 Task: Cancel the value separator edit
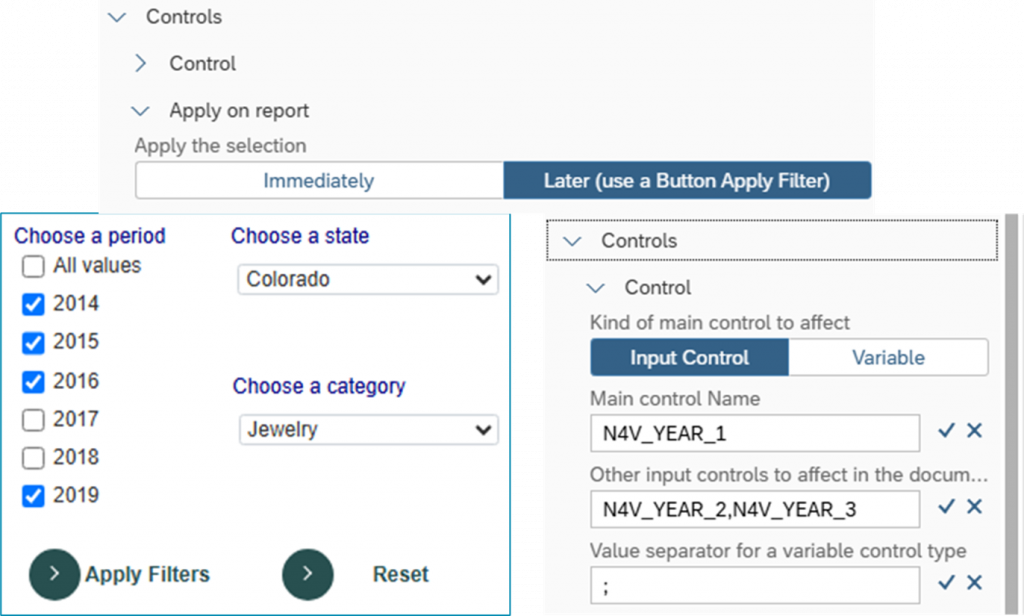pos(975,583)
